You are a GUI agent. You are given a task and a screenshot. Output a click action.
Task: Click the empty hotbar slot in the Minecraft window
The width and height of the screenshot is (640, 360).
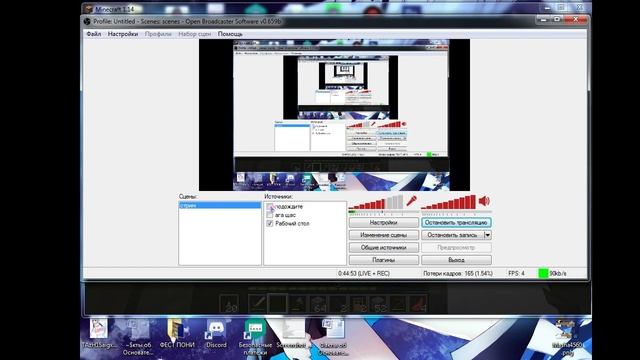(x=278, y=304)
